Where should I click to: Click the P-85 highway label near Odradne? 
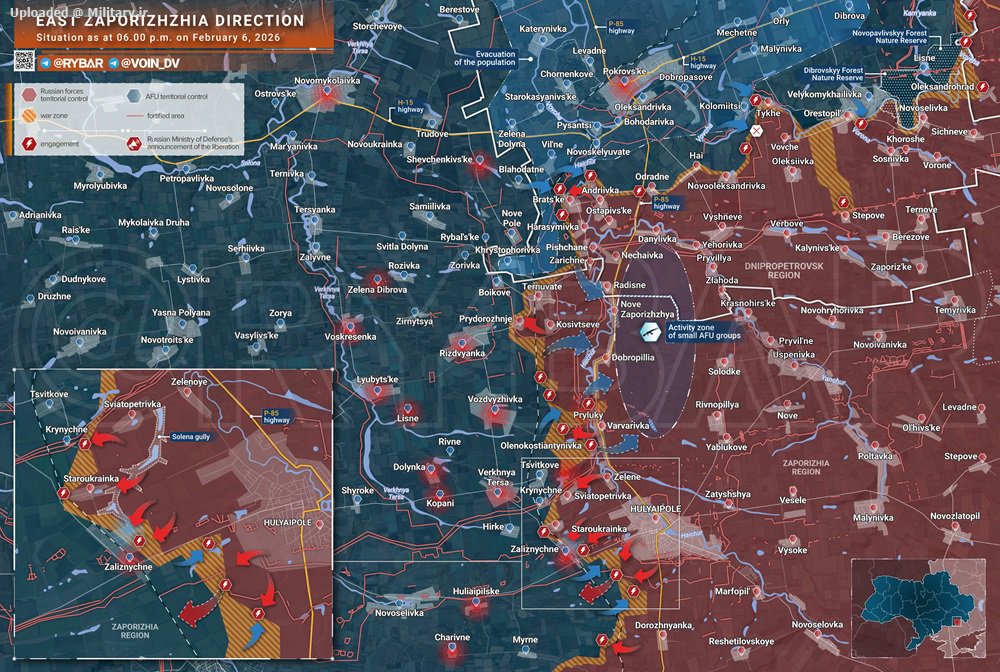[666, 203]
